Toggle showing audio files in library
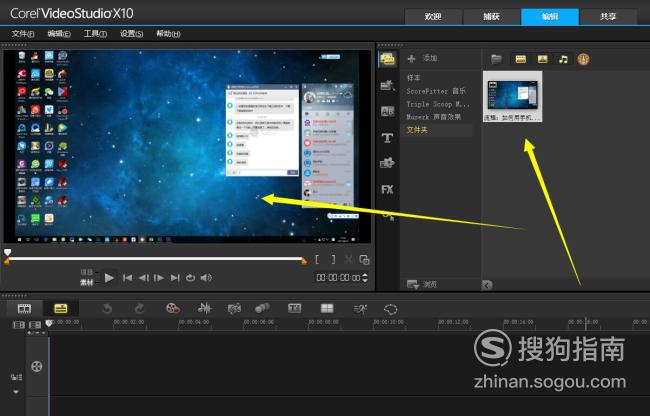The width and height of the screenshot is (650, 416). (563, 59)
